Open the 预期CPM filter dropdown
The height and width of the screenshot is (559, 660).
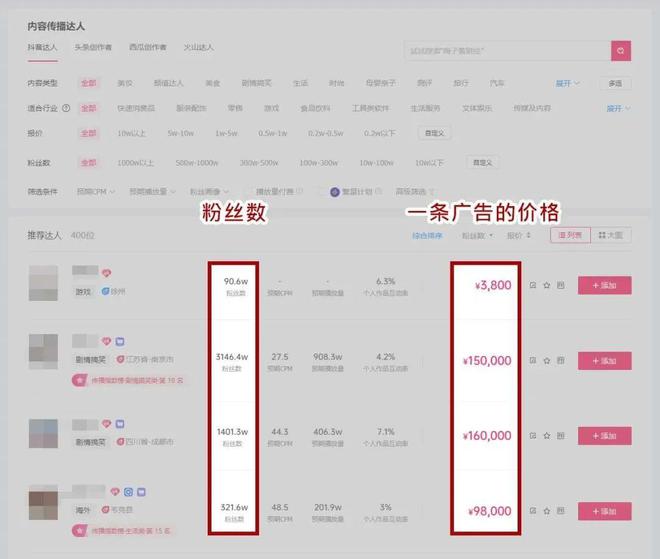[96, 191]
